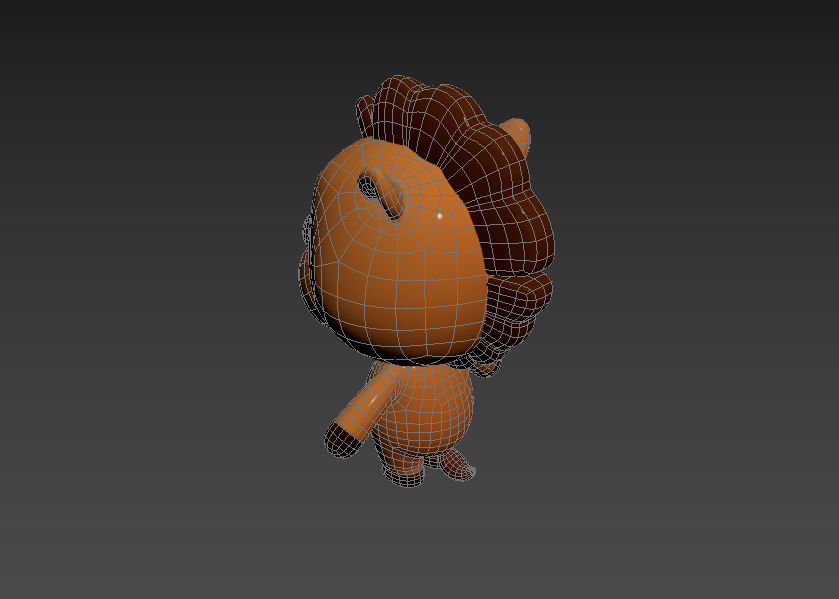Select the lion's tail near the feet
The height and width of the screenshot is (599, 839).
tap(458, 464)
